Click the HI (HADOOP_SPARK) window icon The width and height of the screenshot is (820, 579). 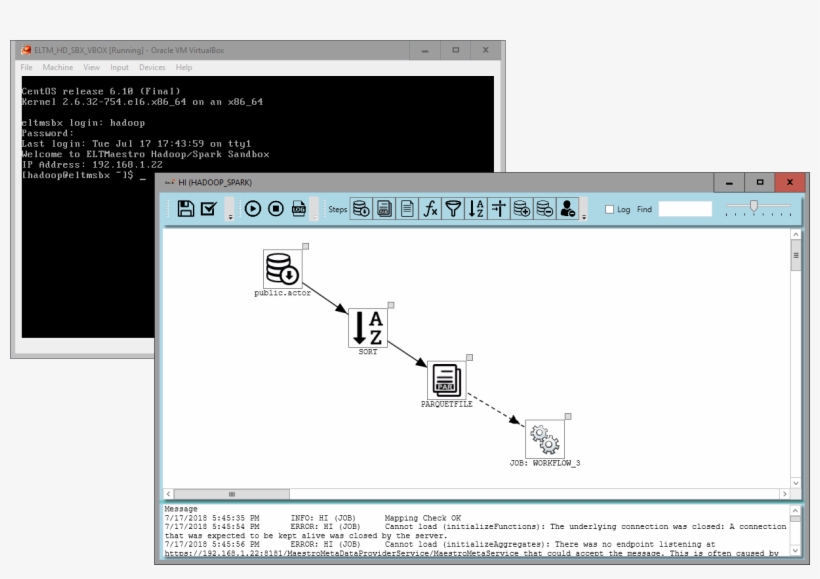pyautogui.click(x=169, y=183)
